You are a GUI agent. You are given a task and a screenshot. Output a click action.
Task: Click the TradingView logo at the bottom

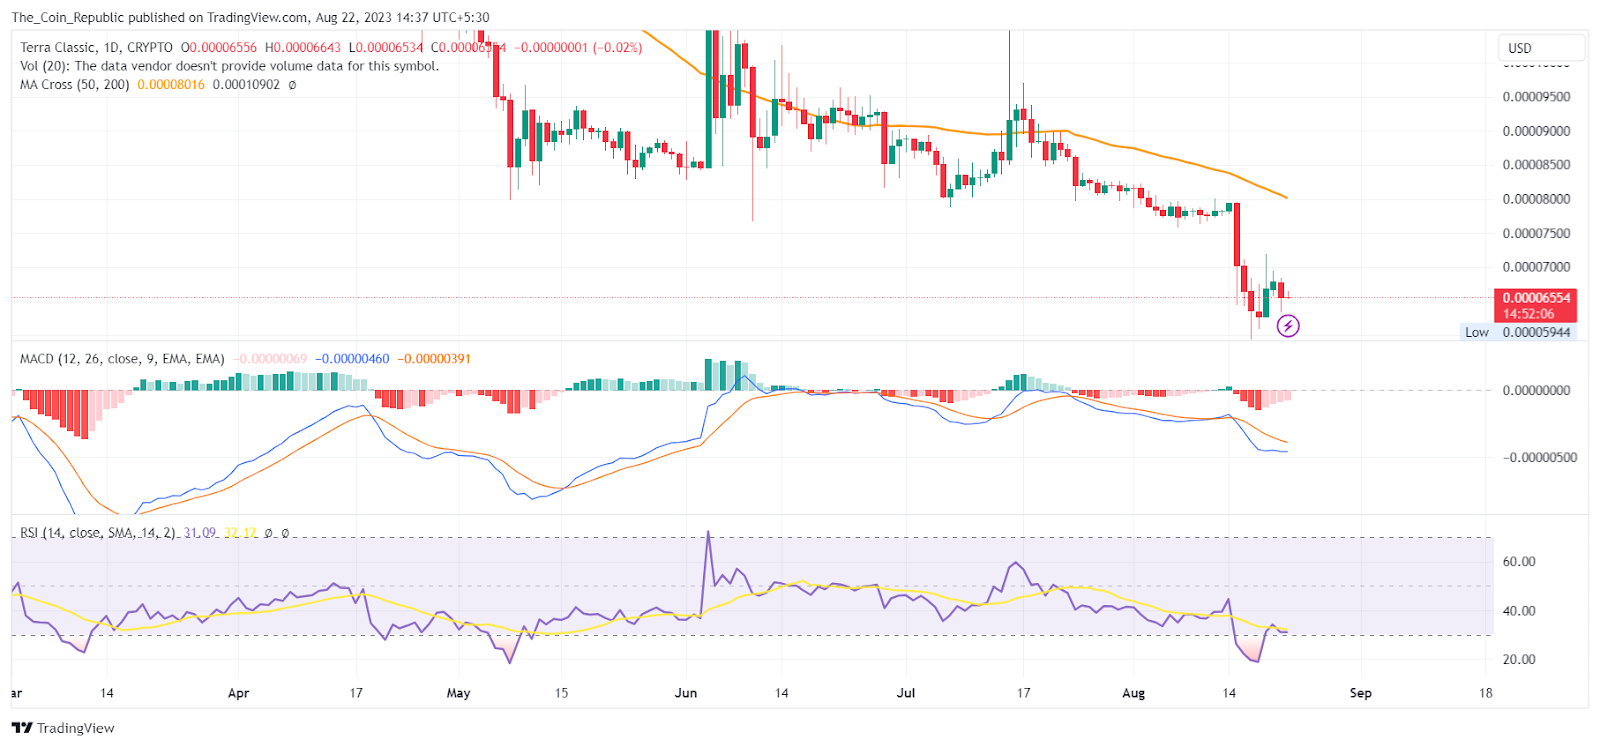(63, 728)
